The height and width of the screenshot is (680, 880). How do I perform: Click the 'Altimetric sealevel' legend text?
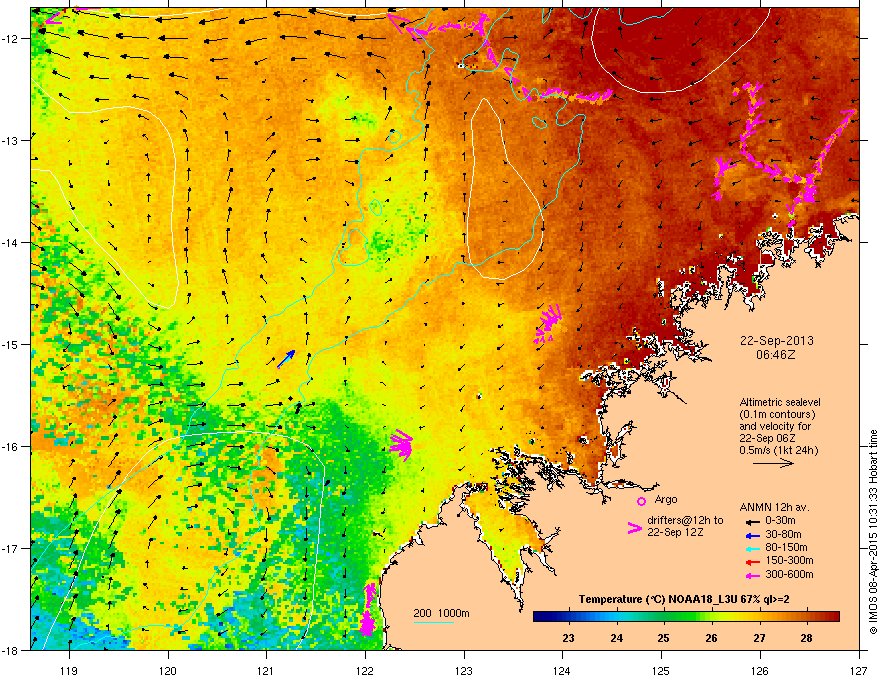[780, 402]
